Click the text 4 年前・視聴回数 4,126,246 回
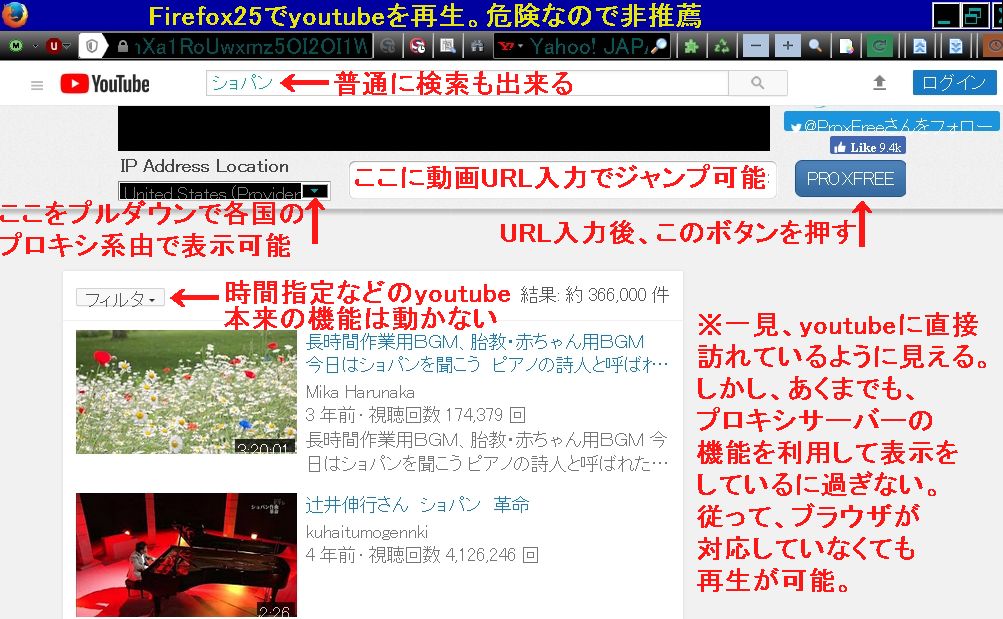This screenshot has width=1003, height=619. pyautogui.click(x=422, y=555)
